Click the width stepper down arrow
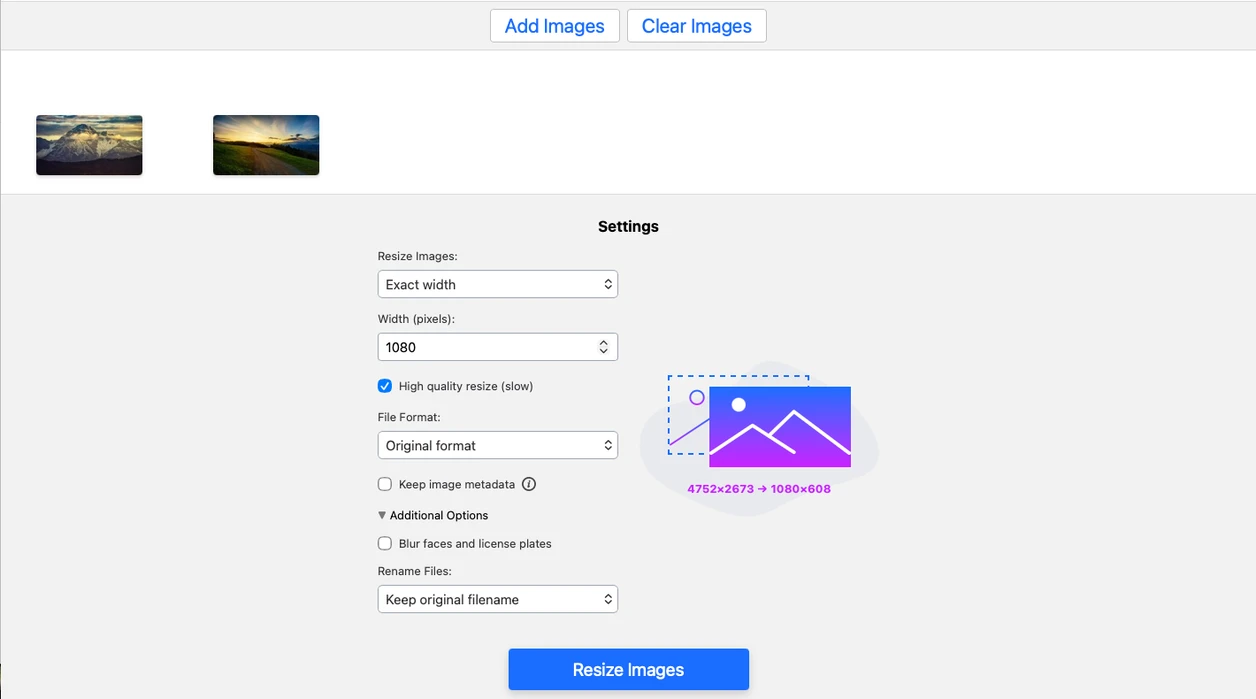 point(603,351)
